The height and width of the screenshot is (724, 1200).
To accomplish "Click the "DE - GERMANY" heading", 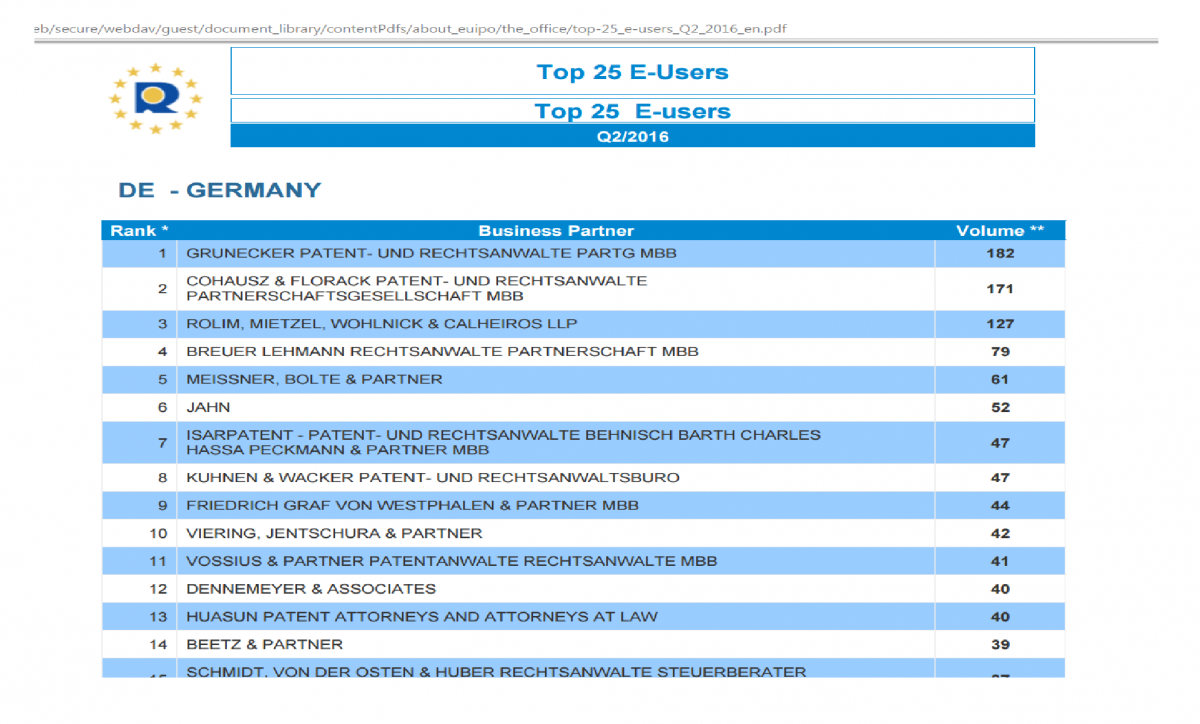I will (x=220, y=190).
